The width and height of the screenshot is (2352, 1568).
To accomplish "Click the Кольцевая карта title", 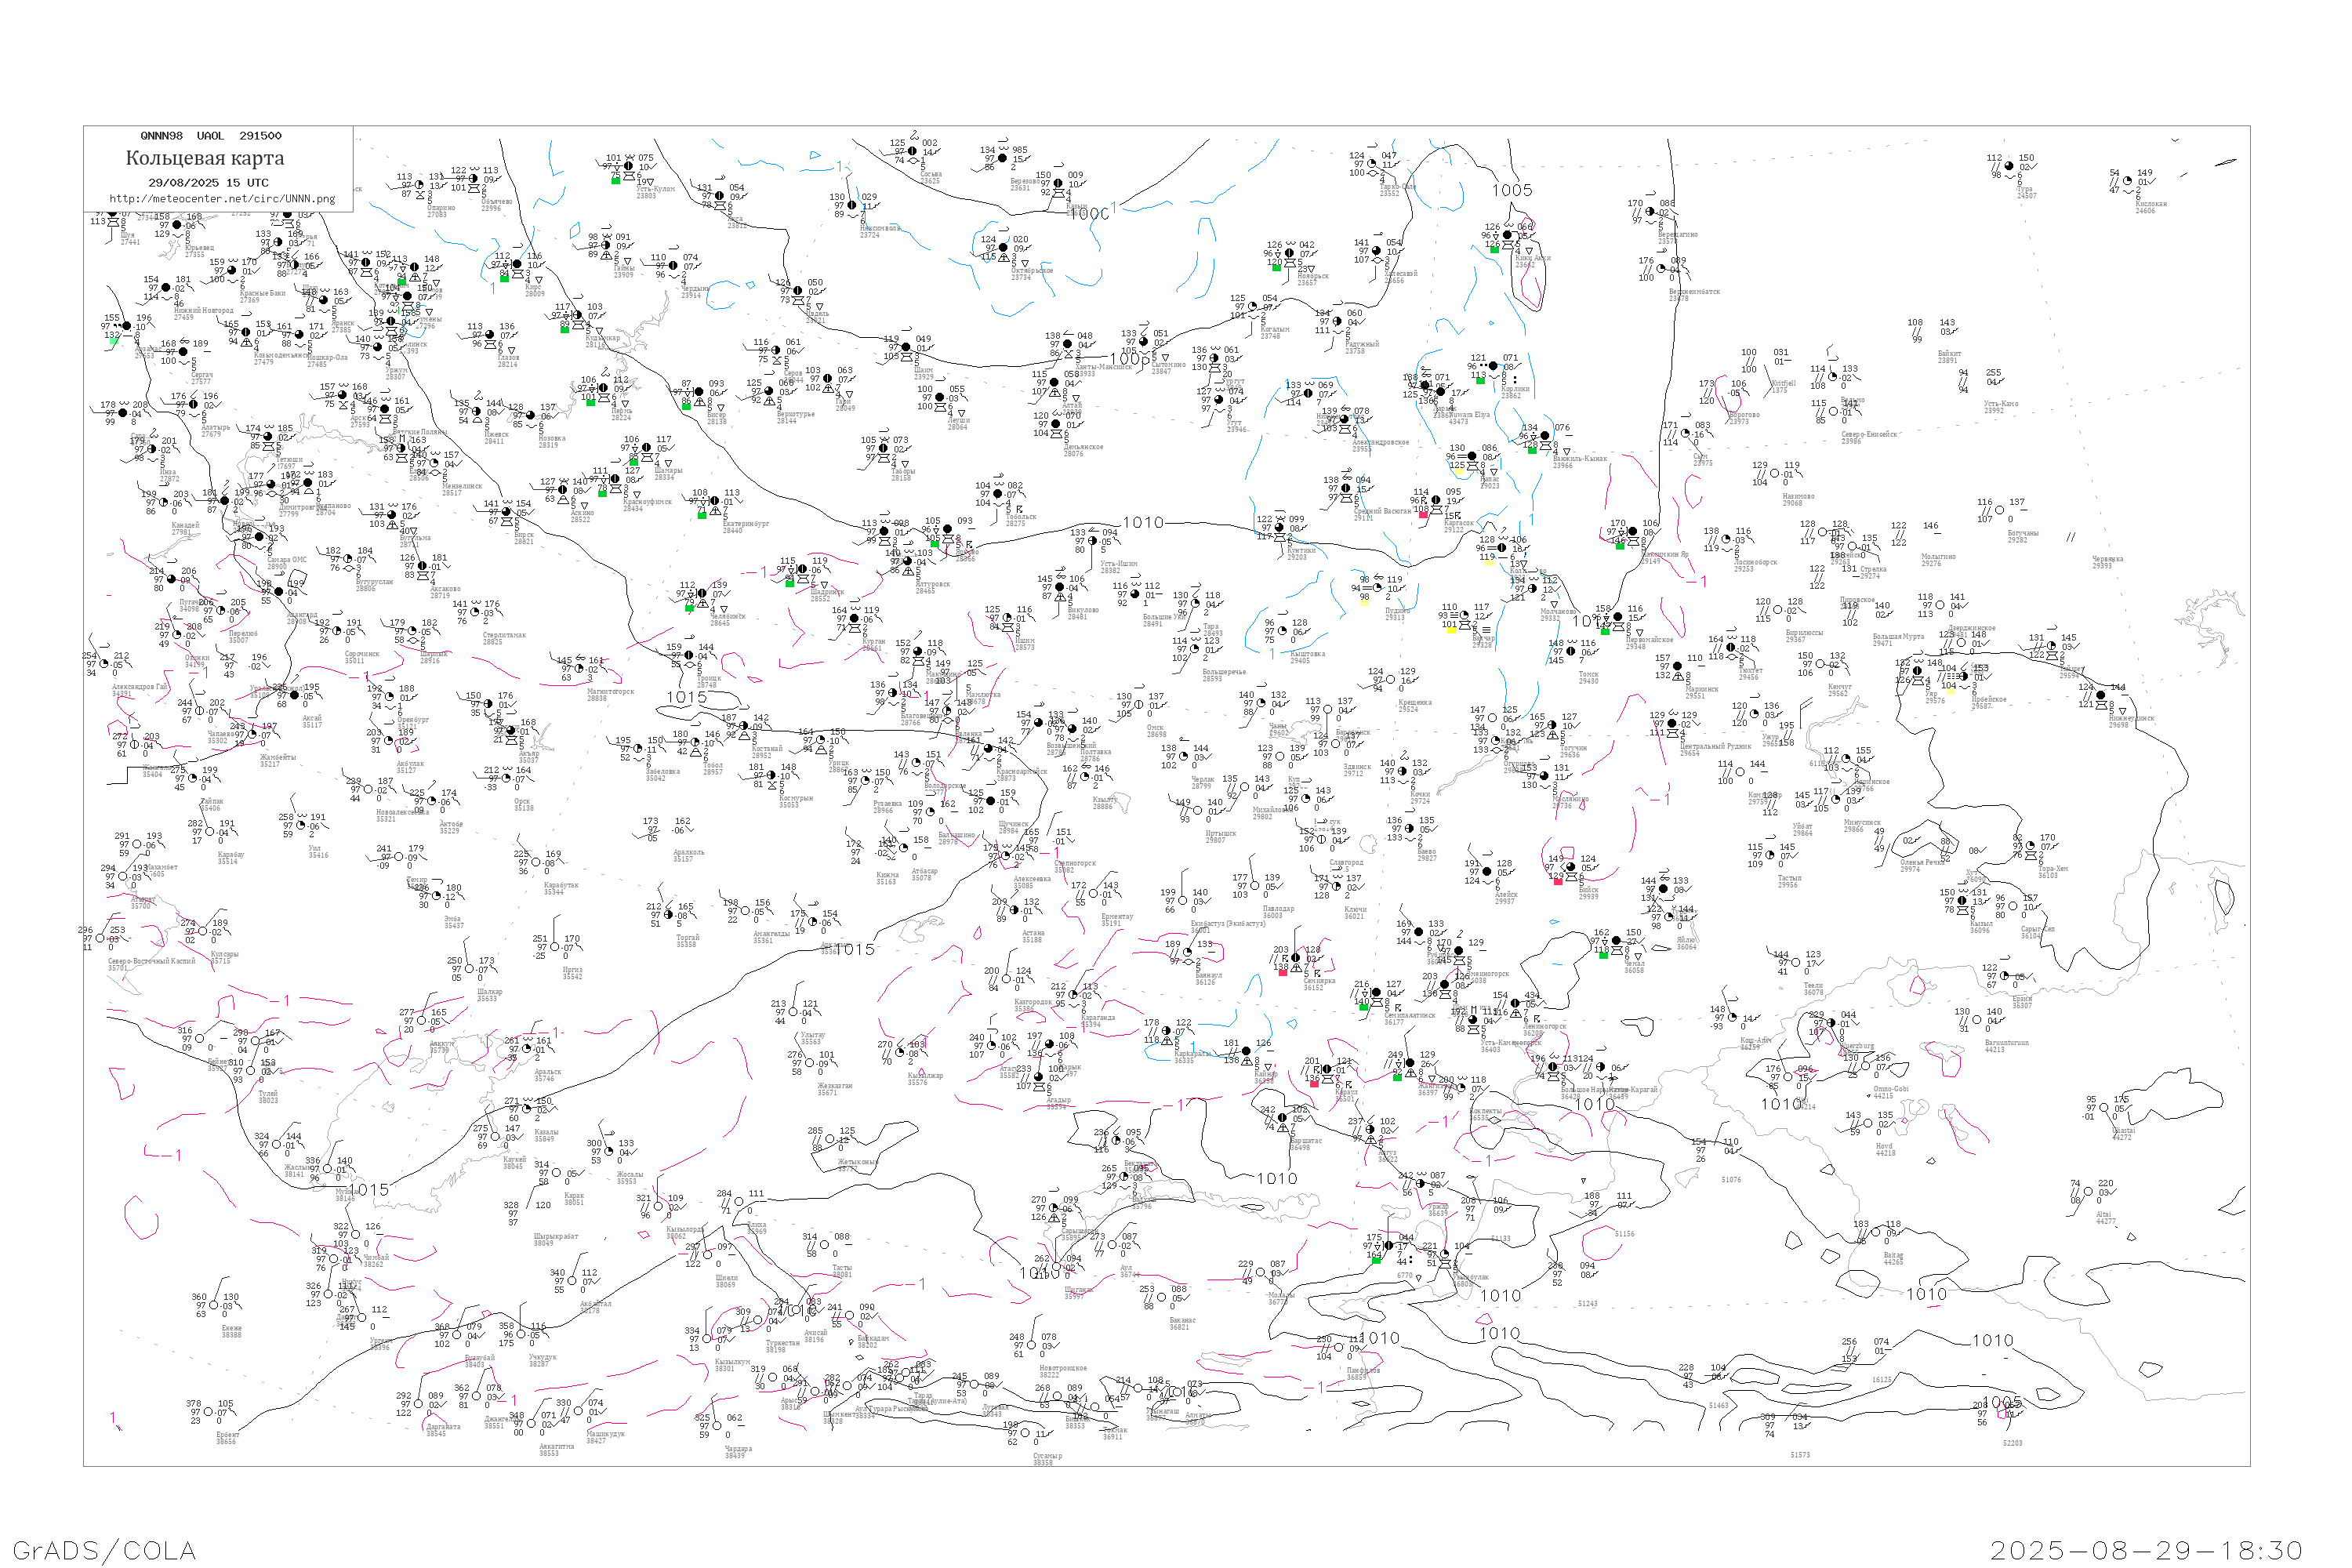I will tap(205, 158).
